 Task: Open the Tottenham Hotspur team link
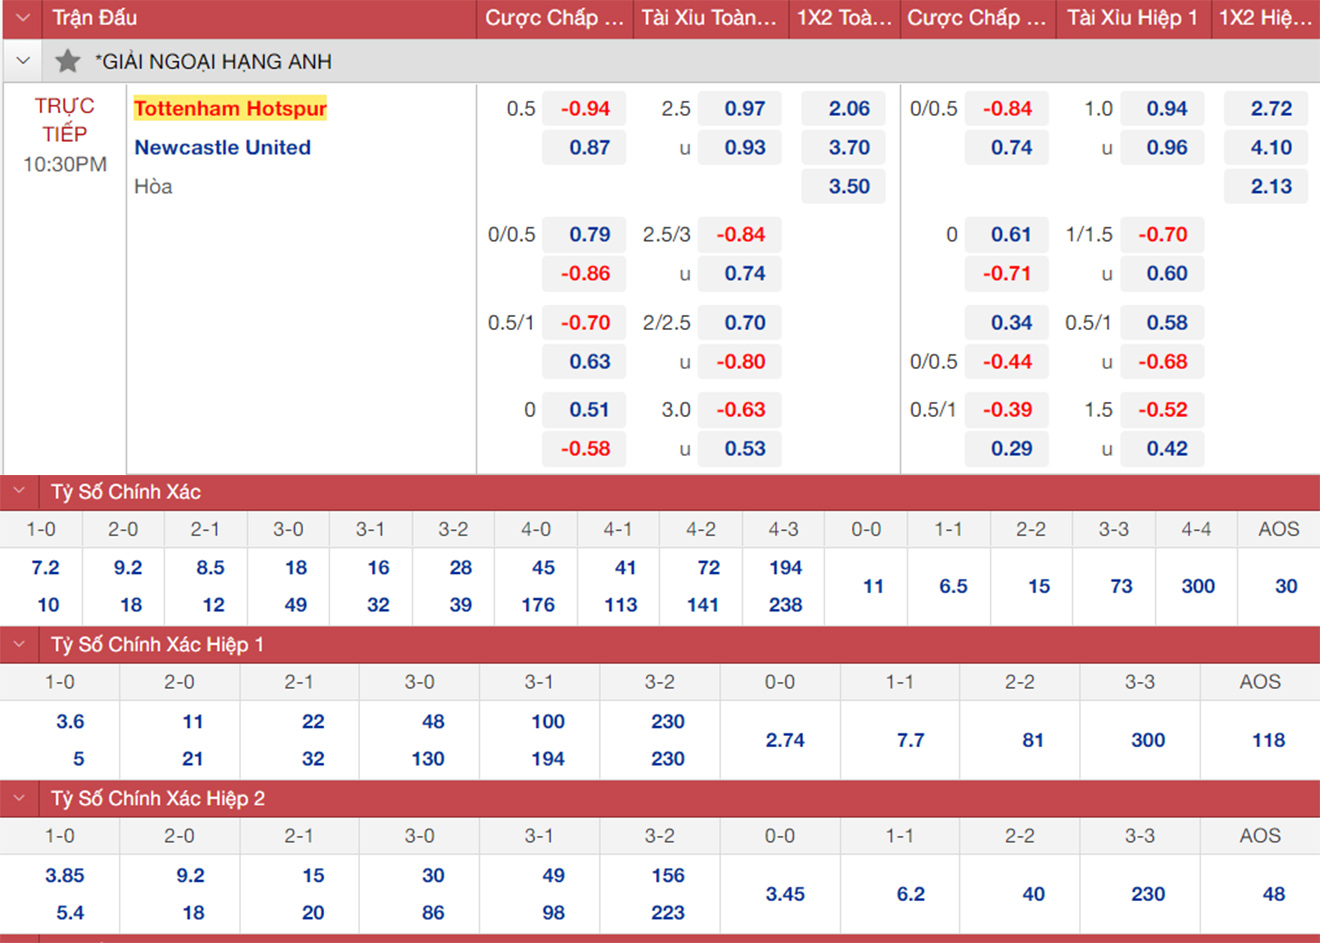point(231,108)
